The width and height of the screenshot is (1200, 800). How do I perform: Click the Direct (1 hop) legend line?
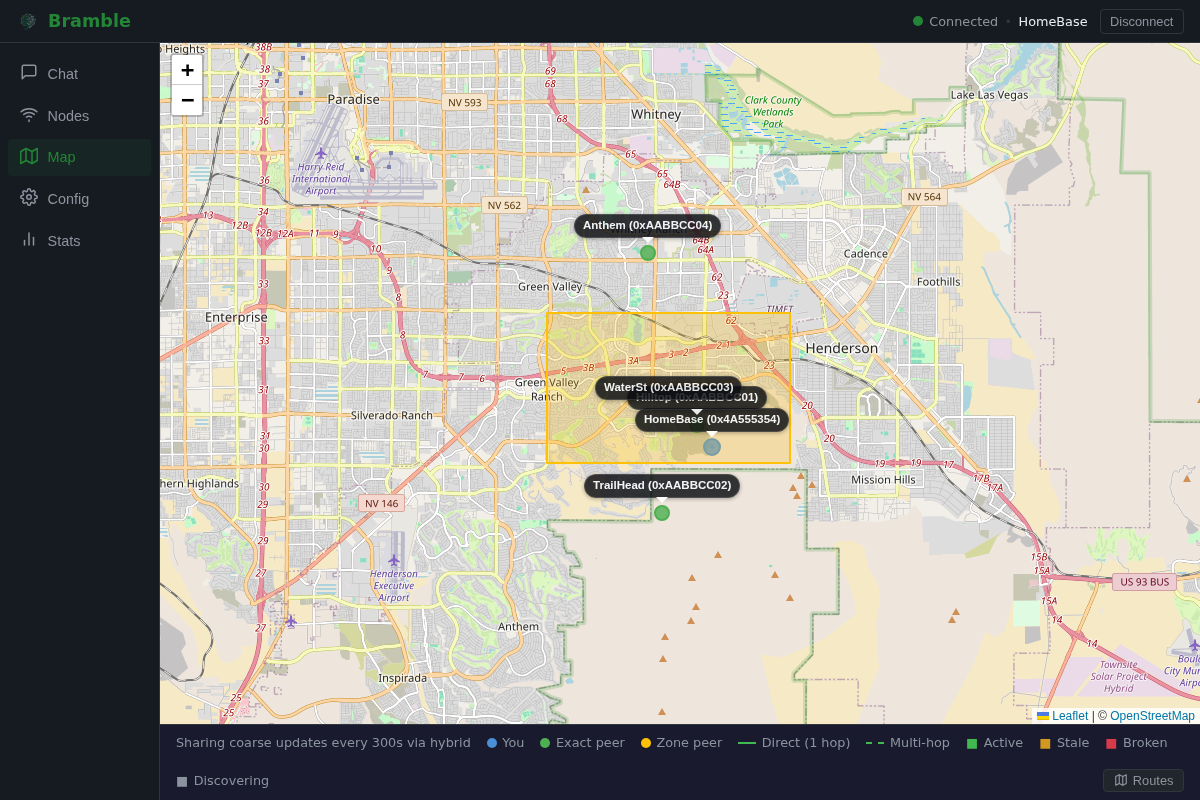coord(747,743)
